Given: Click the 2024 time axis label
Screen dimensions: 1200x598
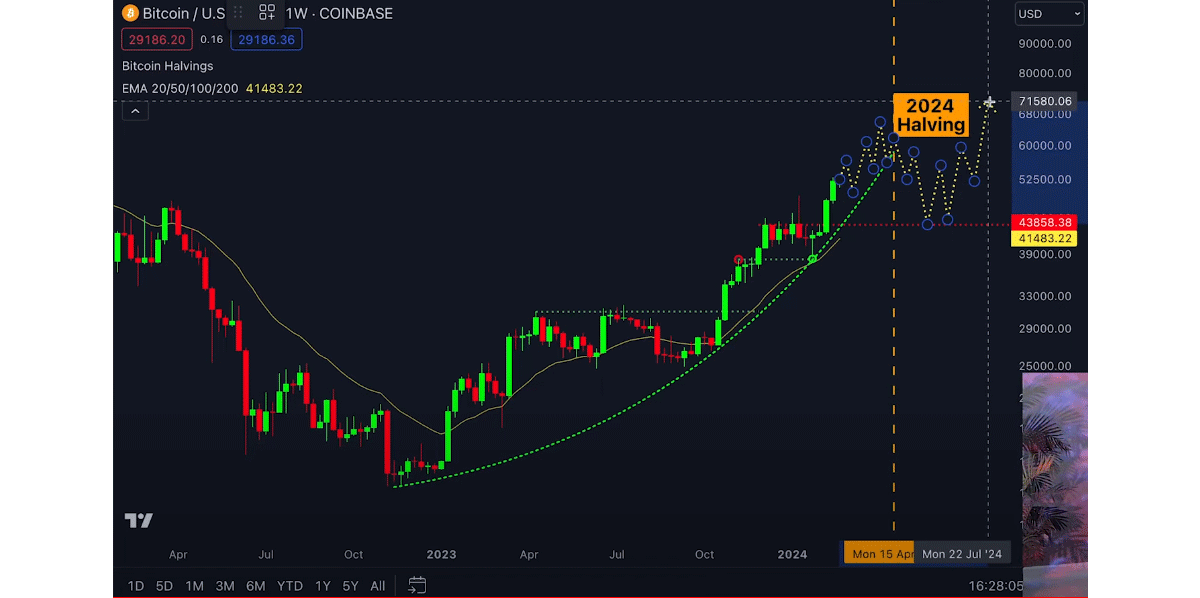Looking at the screenshot, I should pyautogui.click(x=792, y=554).
